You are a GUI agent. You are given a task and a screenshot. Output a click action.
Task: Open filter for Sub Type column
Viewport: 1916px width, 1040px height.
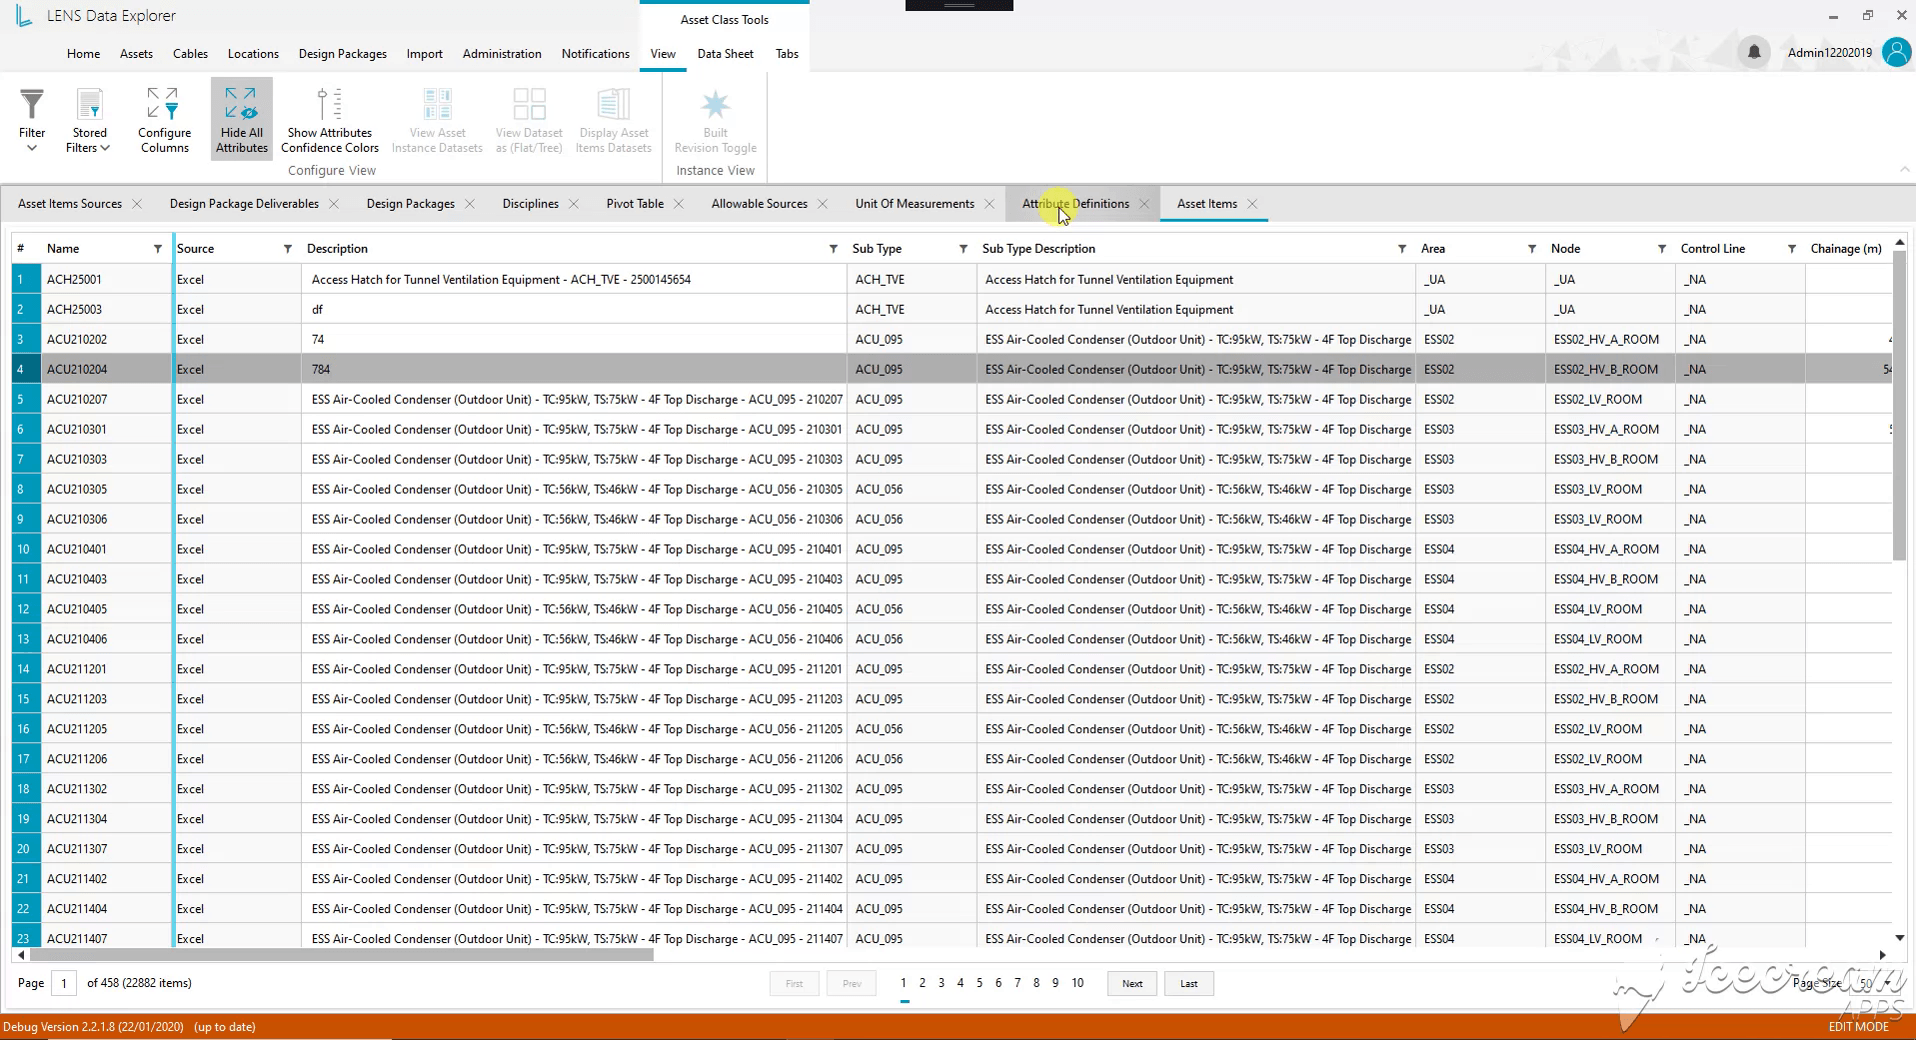(963, 249)
